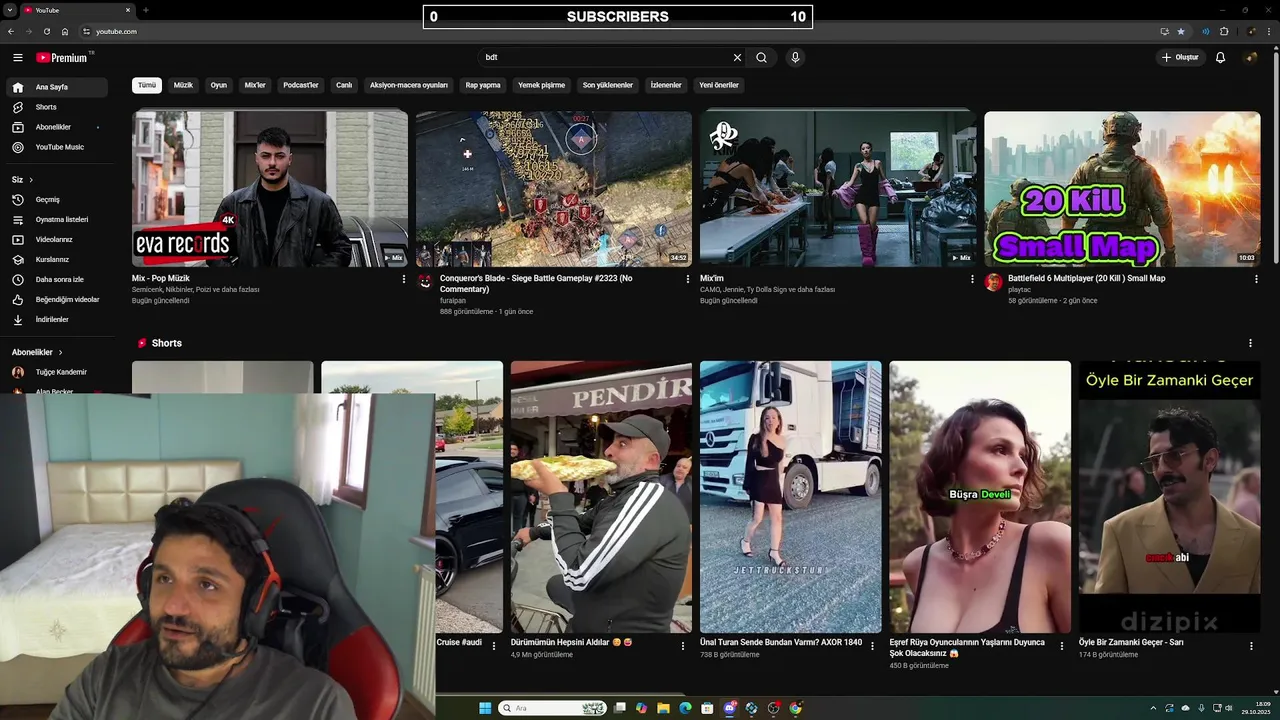This screenshot has height=720, width=1280.
Task: Reload the page in Chrome
Action: (46, 31)
